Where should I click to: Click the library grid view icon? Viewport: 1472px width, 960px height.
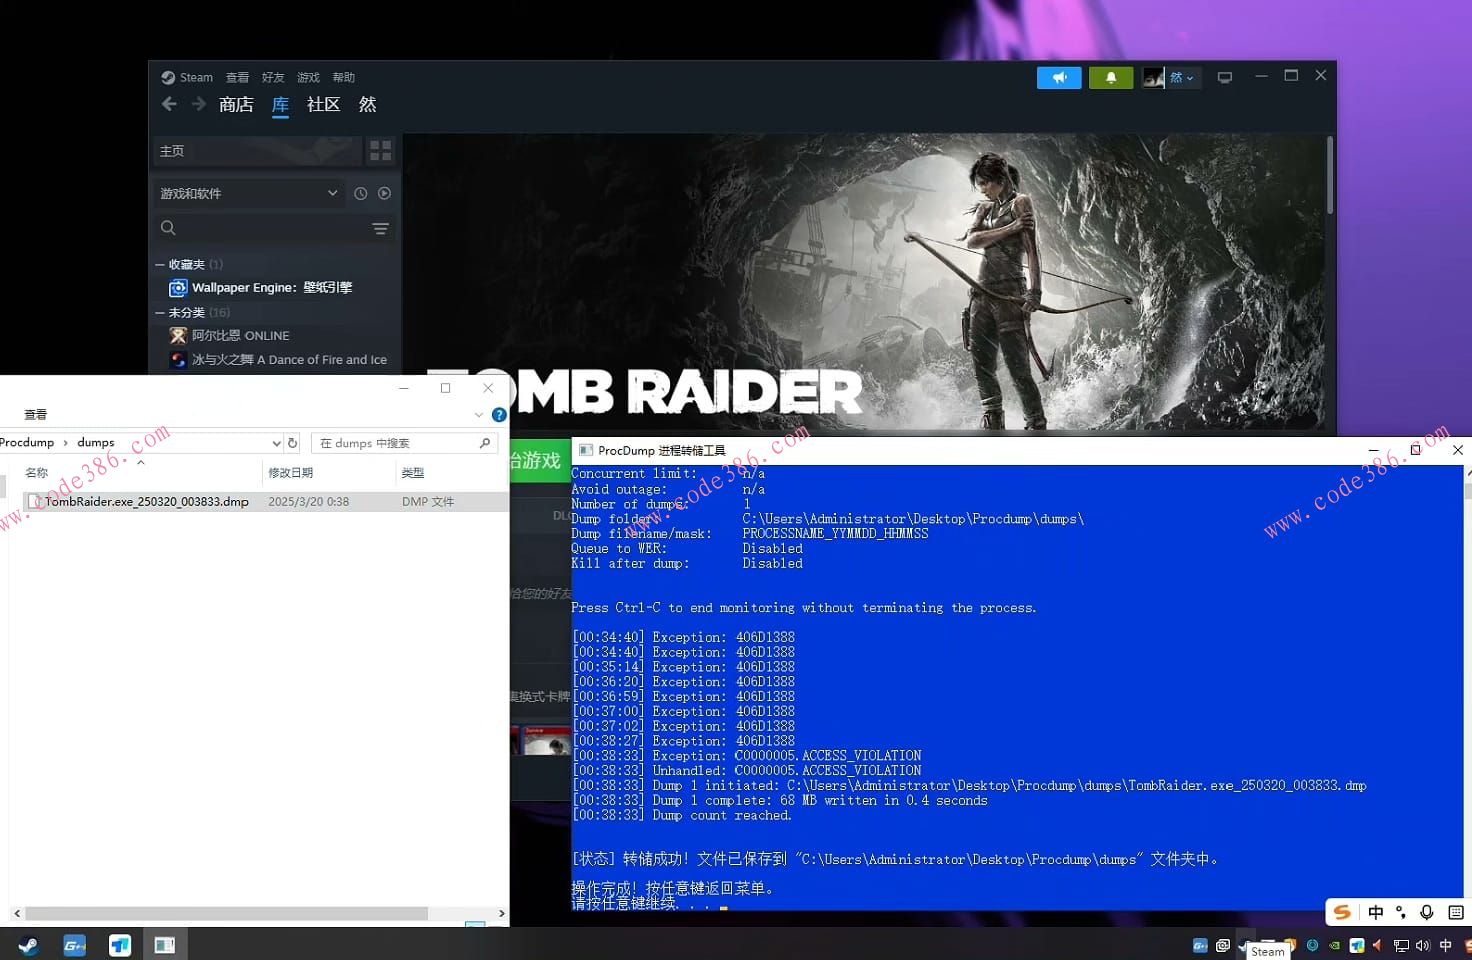380,151
